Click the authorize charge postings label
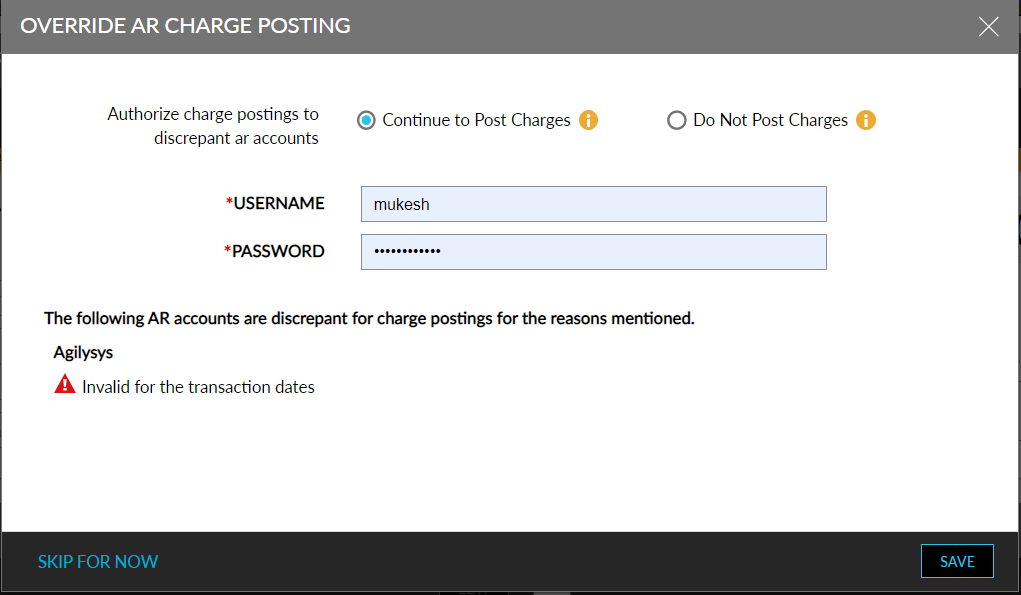This screenshot has width=1021, height=595. tap(213, 125)
